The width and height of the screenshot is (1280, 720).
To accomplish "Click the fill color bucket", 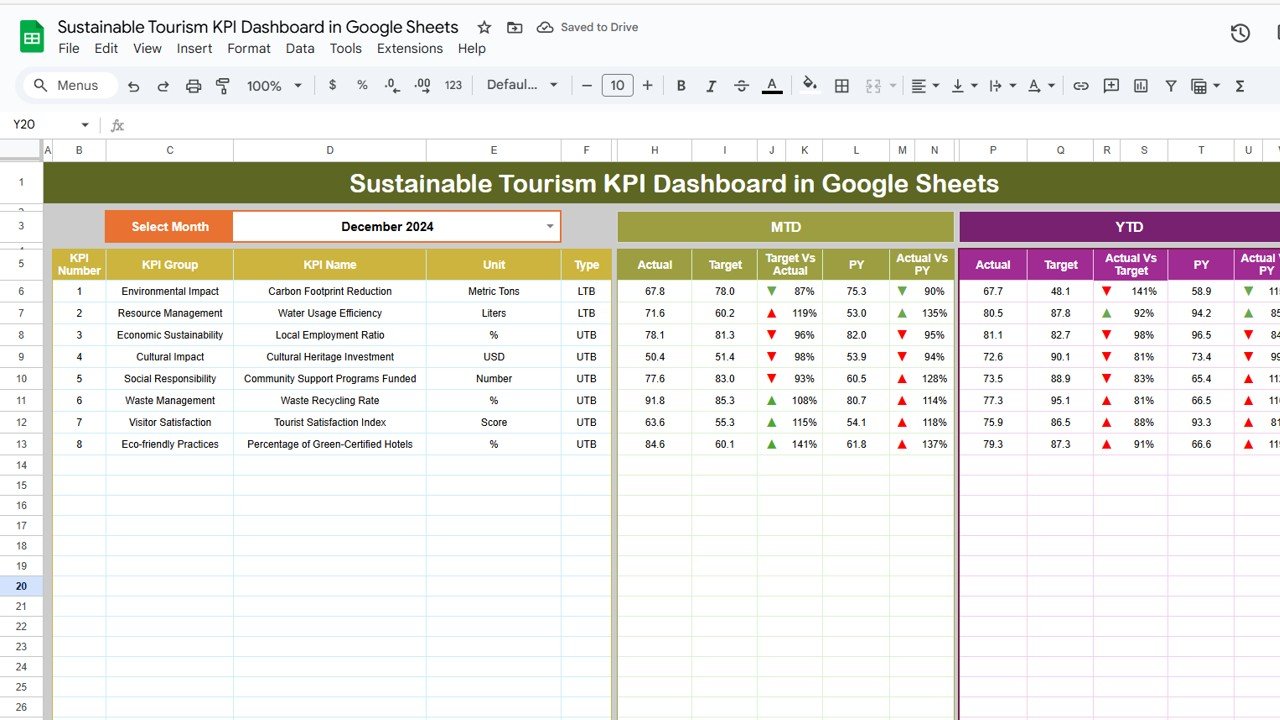I will (x=810, y=86).
